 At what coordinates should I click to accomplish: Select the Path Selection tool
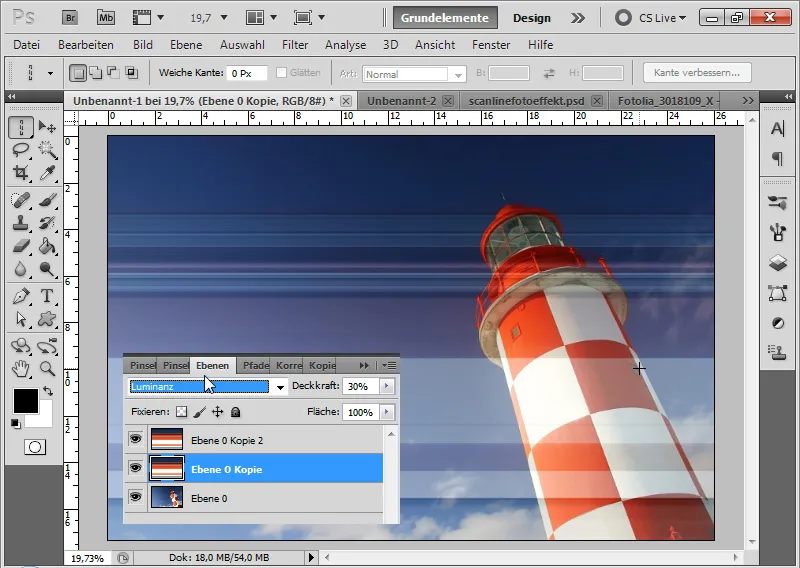click(20, 319)
